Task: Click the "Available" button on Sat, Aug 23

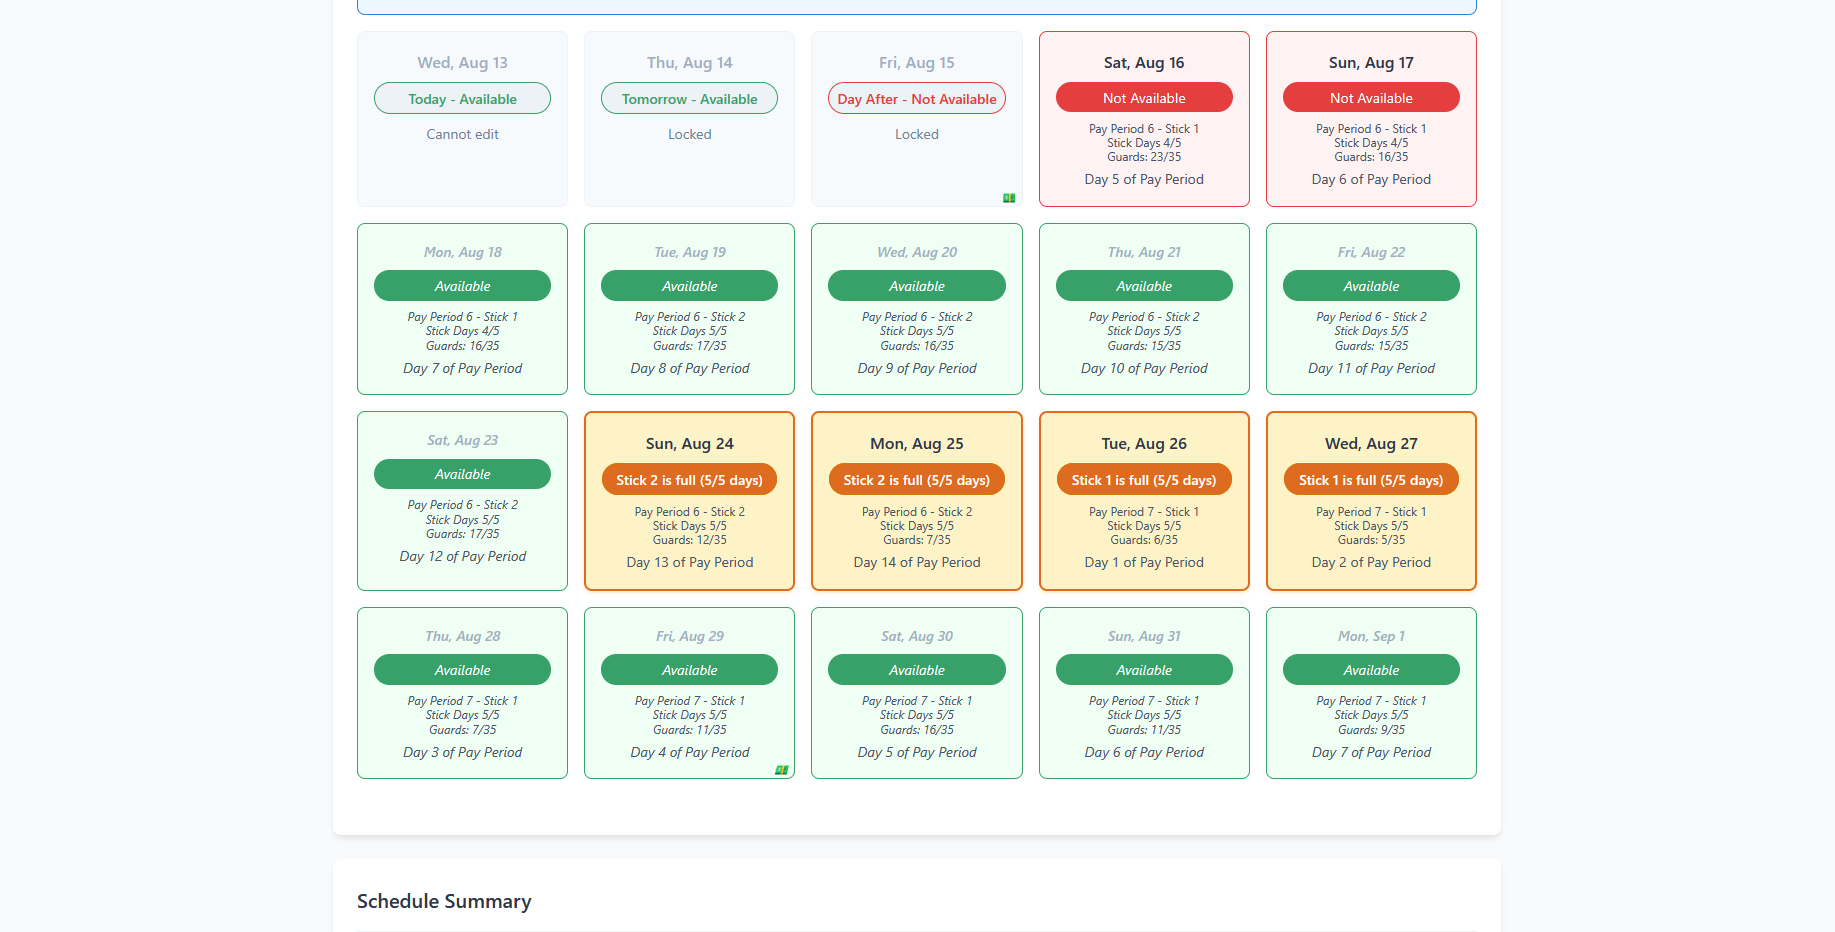Action: coord(461,473)
